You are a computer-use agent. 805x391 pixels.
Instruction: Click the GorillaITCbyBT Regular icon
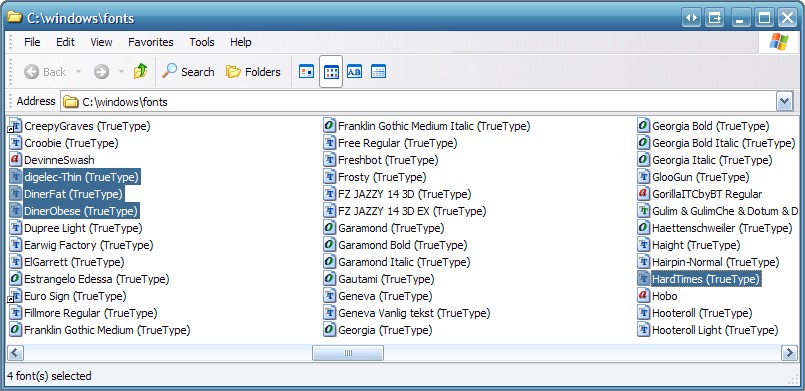(643, 194)
